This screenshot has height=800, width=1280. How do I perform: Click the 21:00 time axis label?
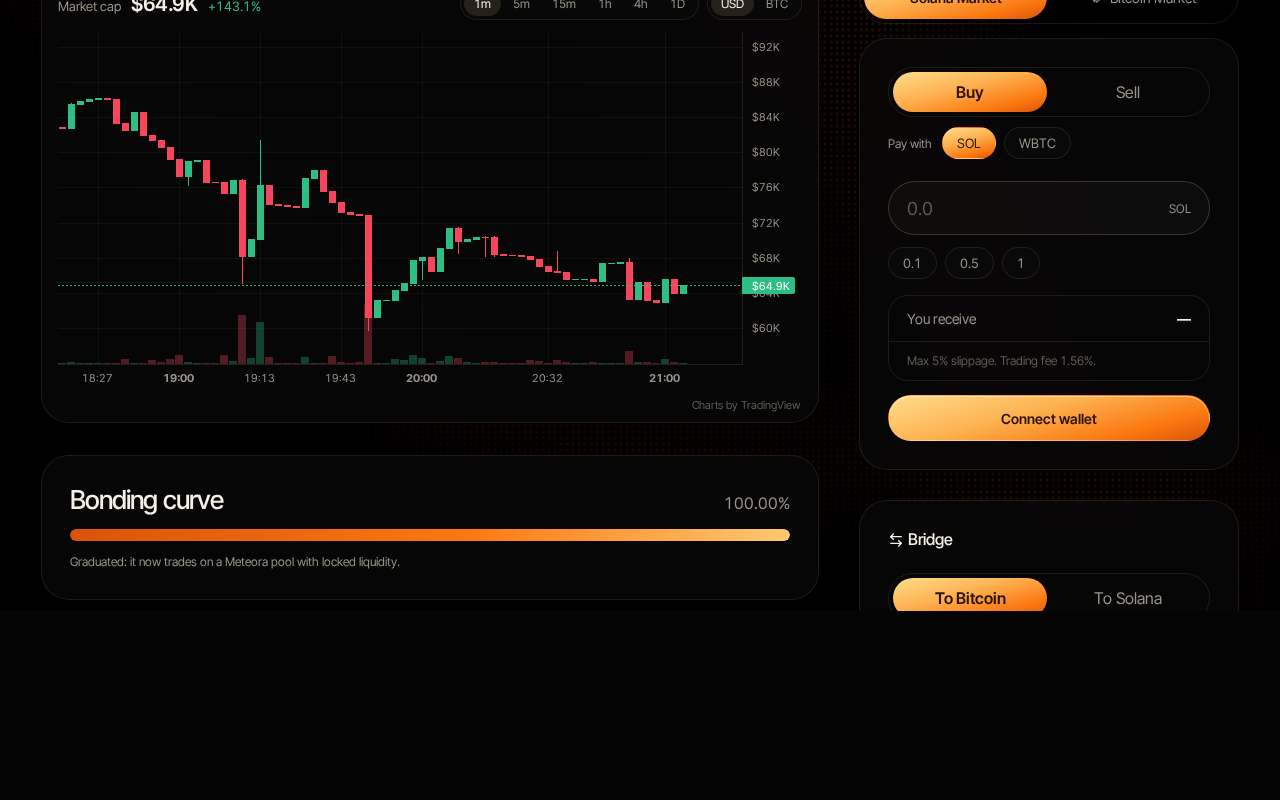664,378
